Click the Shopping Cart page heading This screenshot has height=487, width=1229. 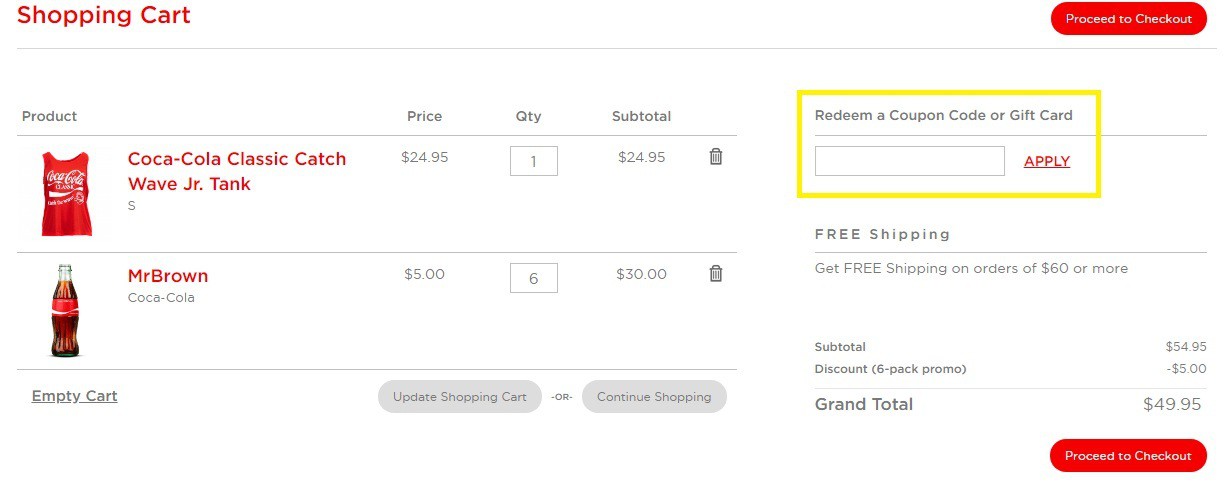[x=104, y=15]
